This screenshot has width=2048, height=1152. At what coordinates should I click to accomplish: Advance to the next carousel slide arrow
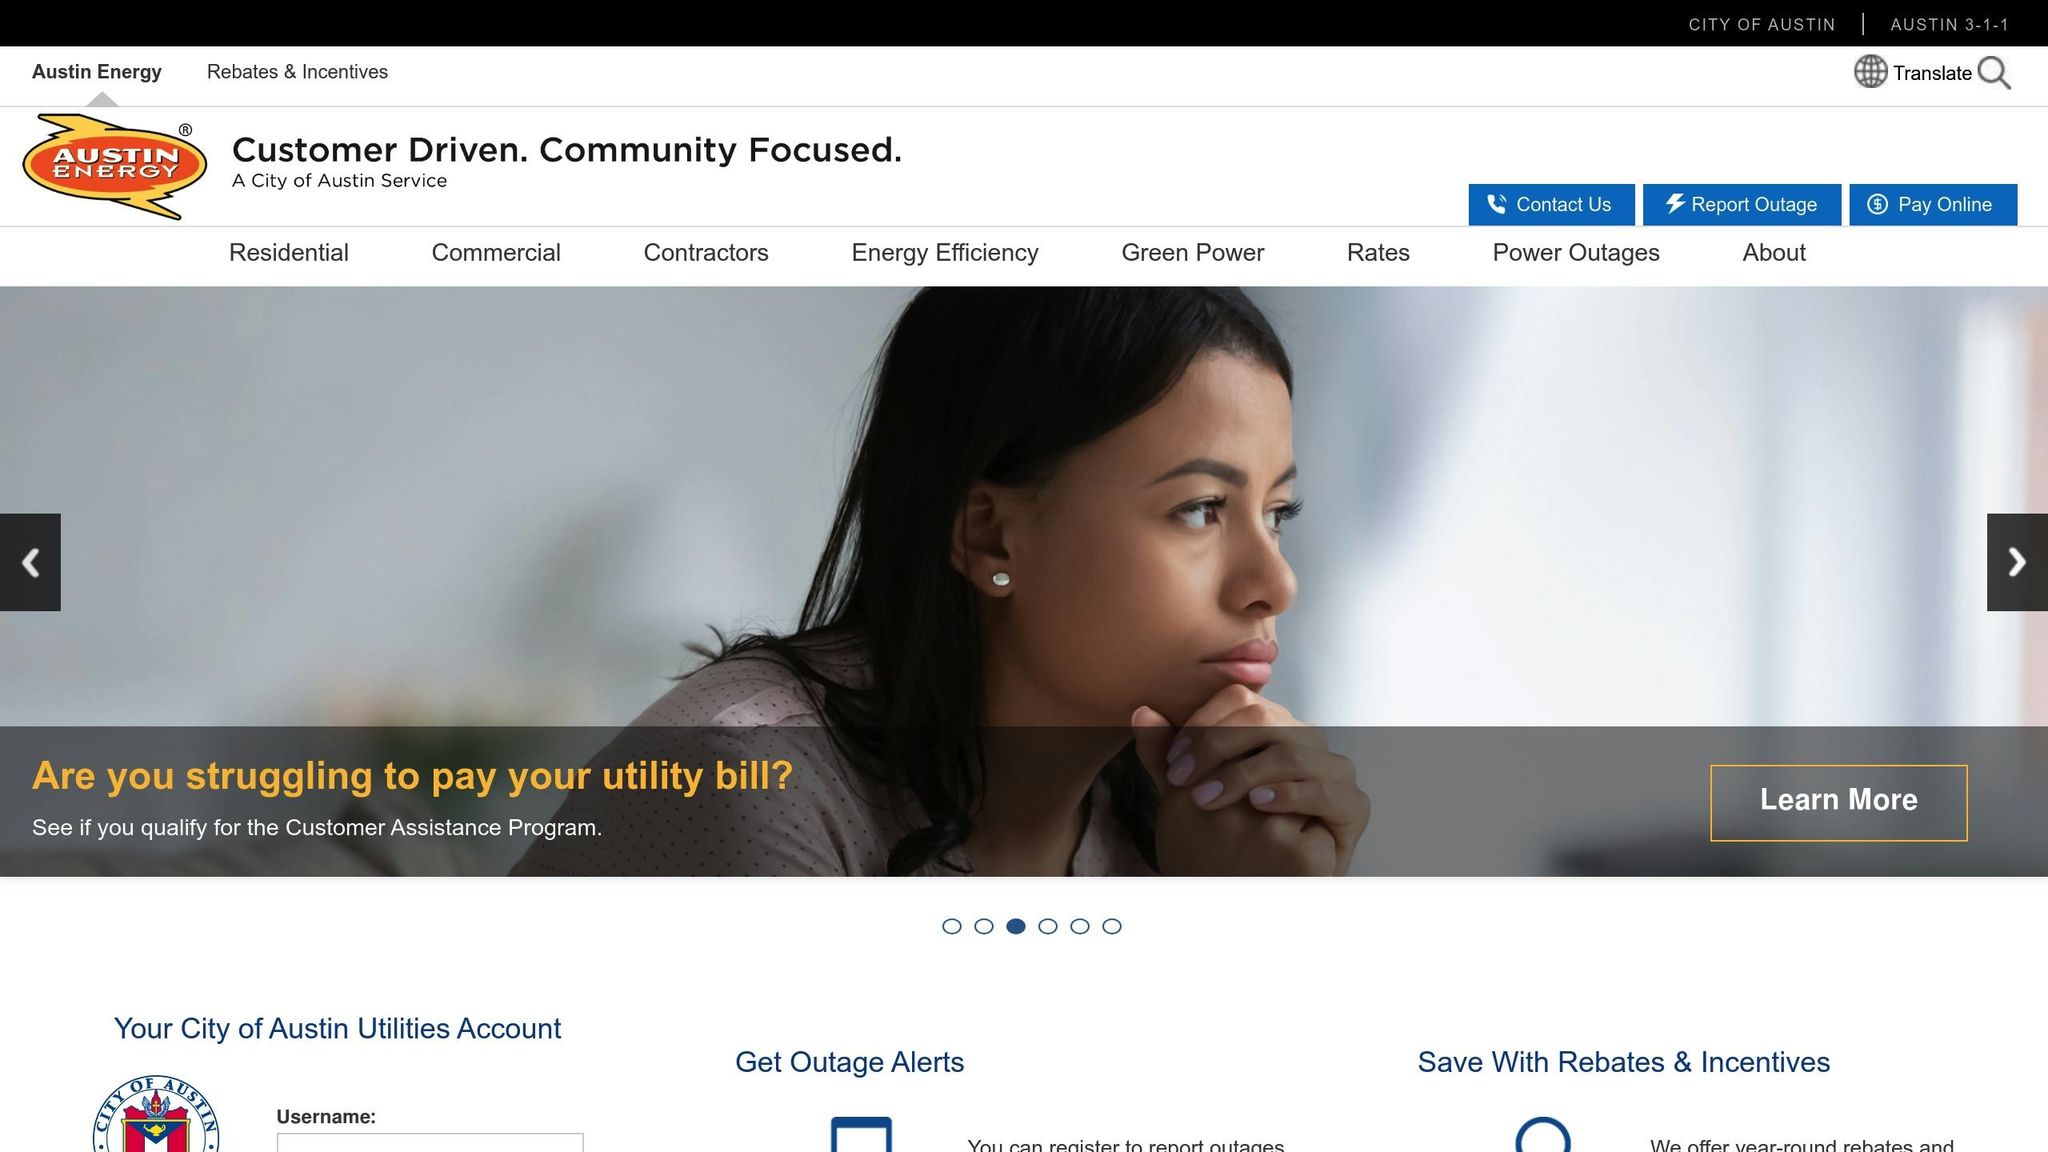[x=2017, y=562]
